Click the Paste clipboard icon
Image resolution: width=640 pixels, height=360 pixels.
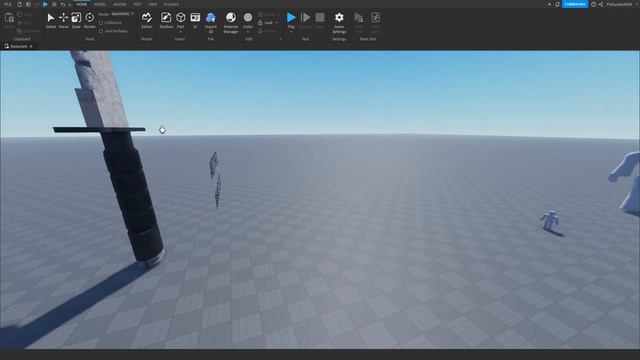9,18
